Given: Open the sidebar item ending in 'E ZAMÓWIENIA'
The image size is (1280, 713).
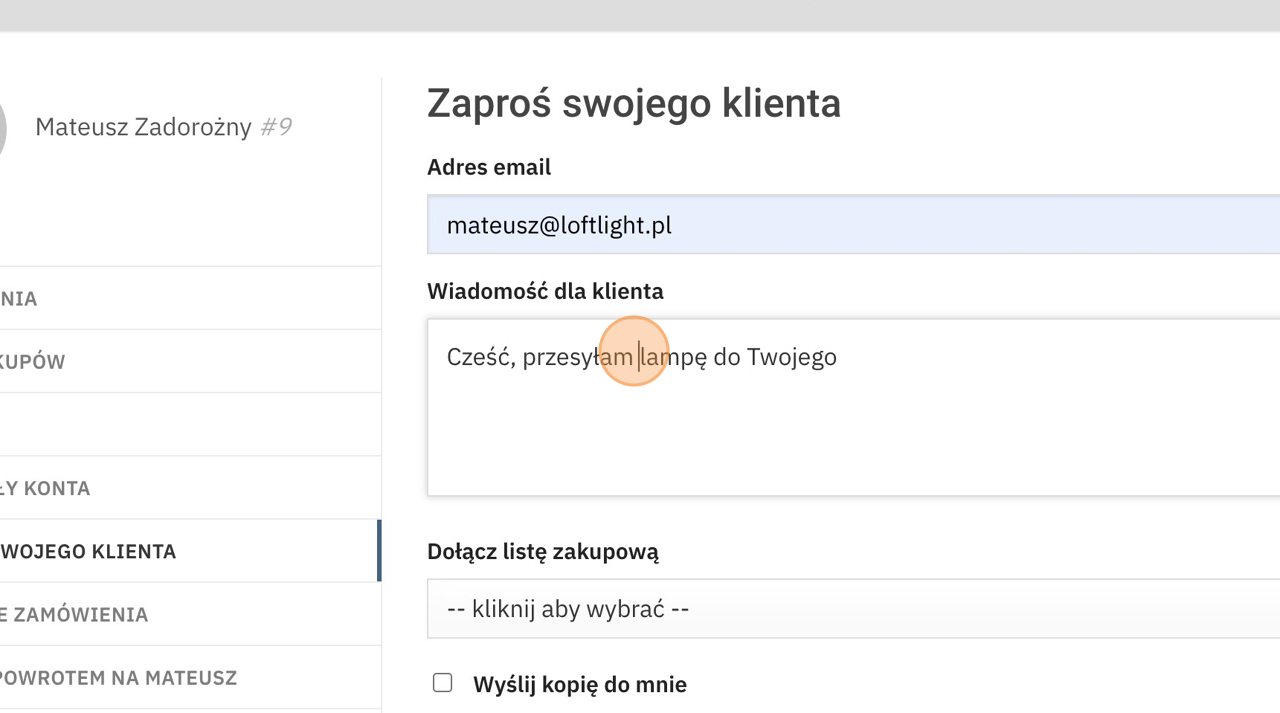Looking at the screenshot, I should tap(74, 614).
